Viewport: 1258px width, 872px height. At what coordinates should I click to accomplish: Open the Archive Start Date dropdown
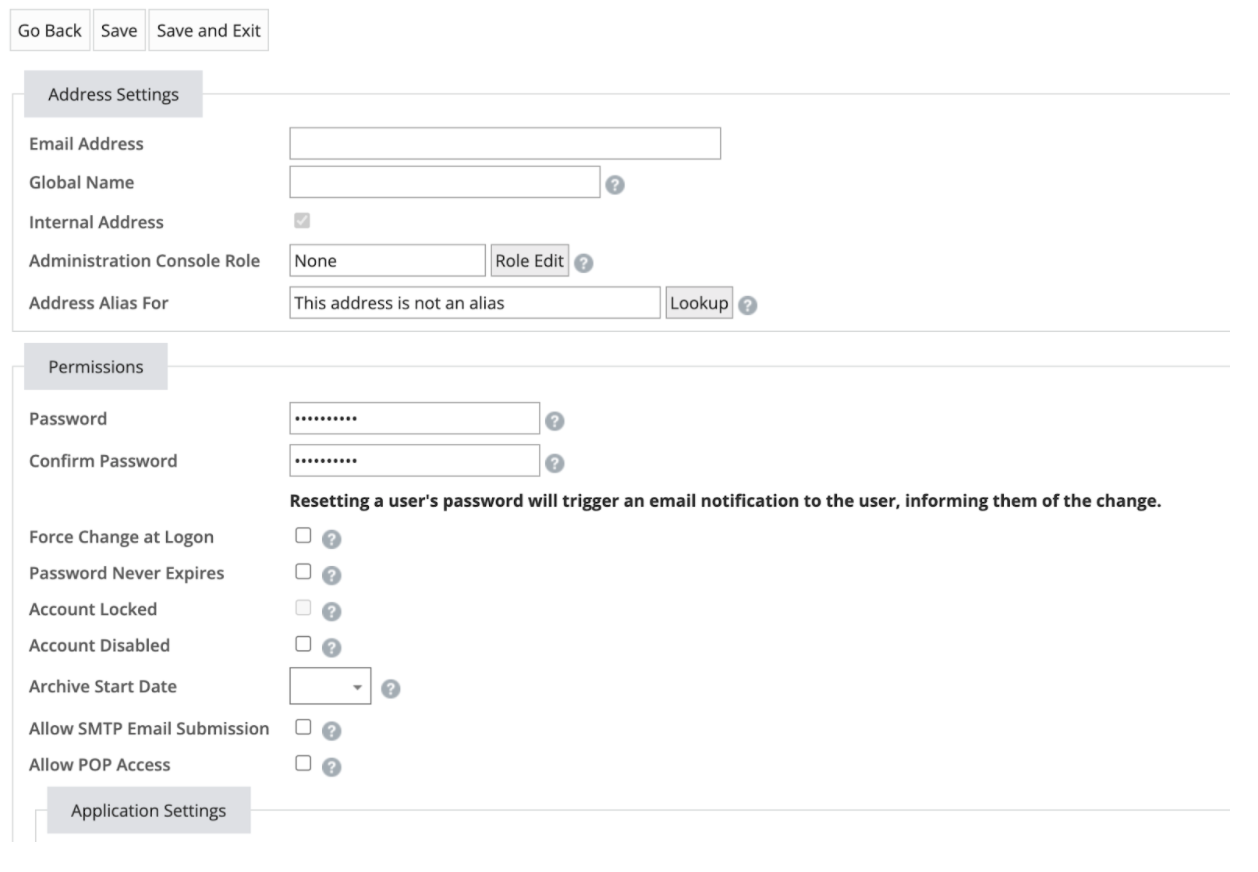pos(358,686)
